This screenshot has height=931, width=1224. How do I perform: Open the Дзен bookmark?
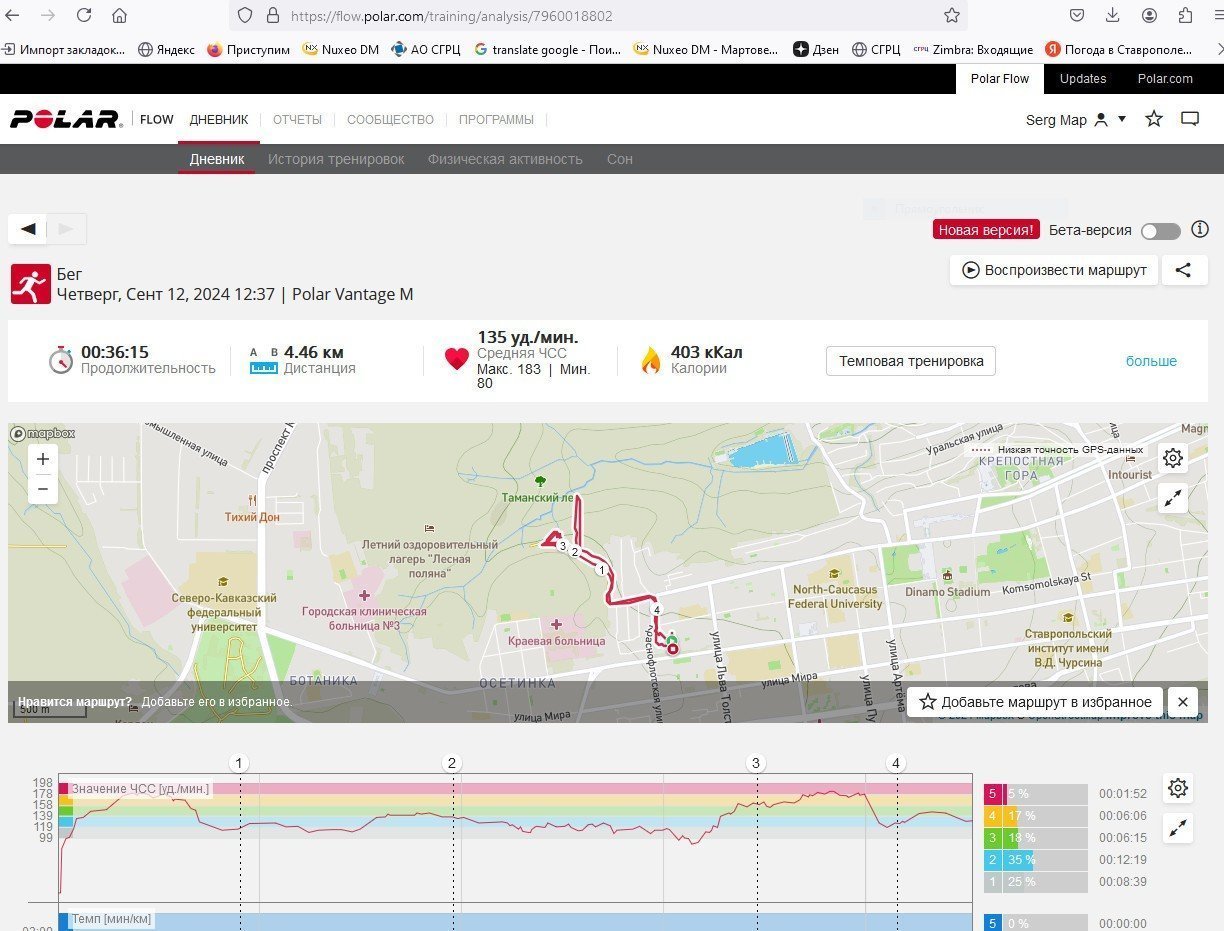tap(815, 49)
